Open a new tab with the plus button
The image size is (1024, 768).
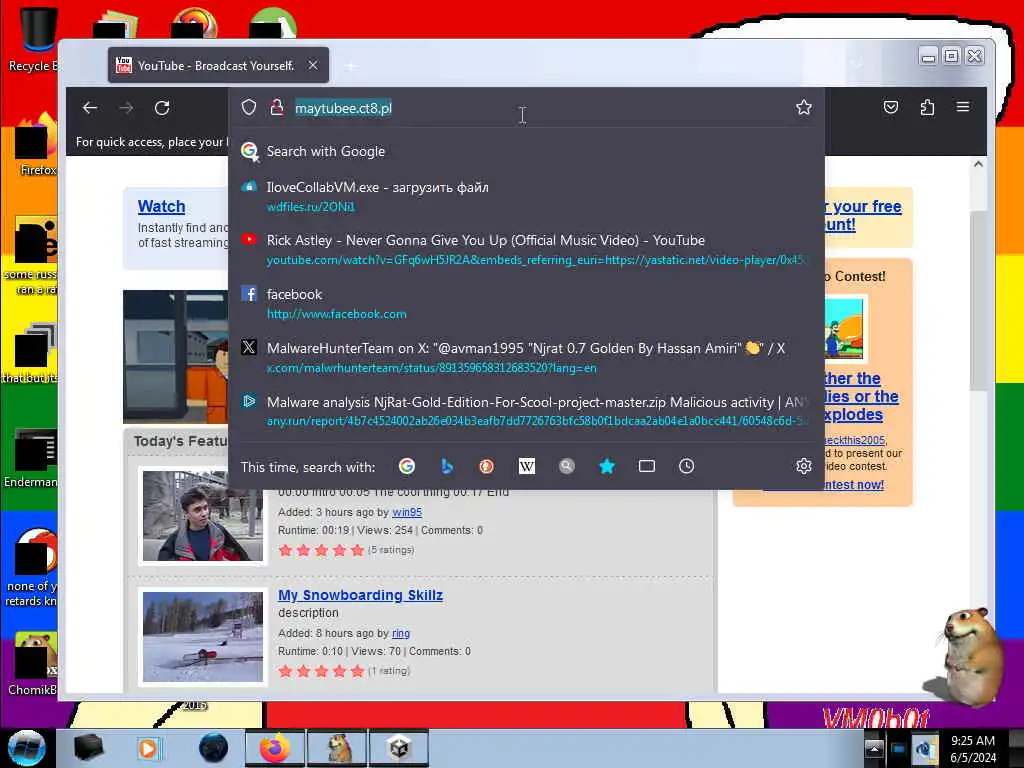[351, 66]
